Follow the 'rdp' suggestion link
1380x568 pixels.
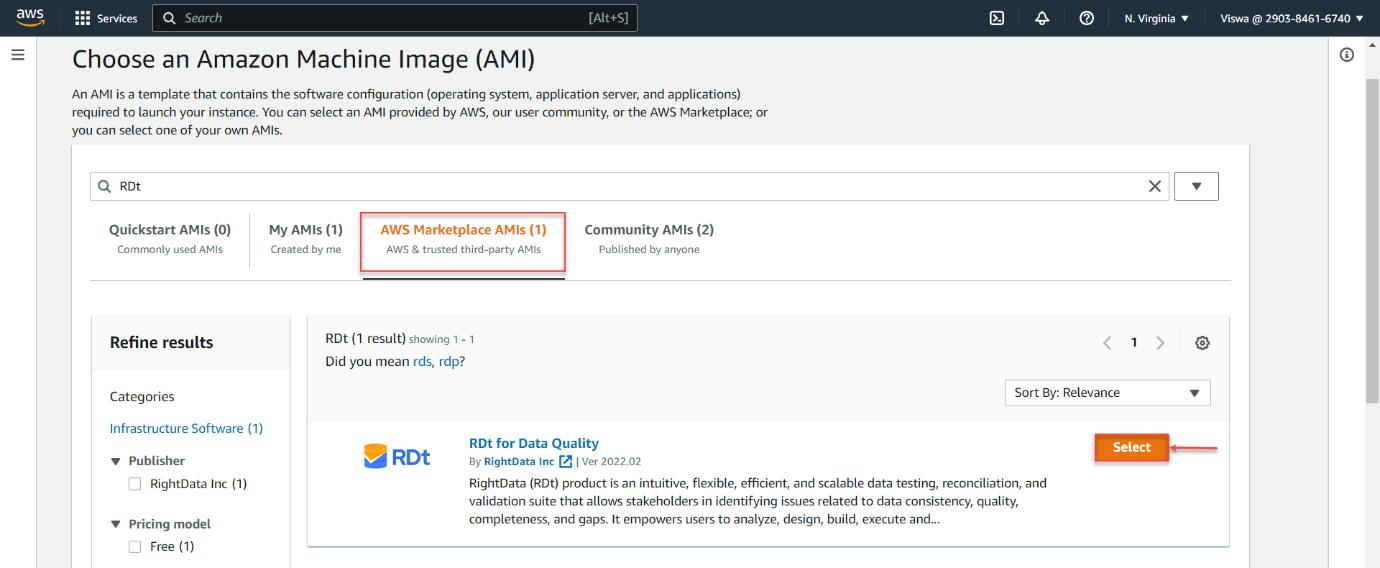point(448,361)
